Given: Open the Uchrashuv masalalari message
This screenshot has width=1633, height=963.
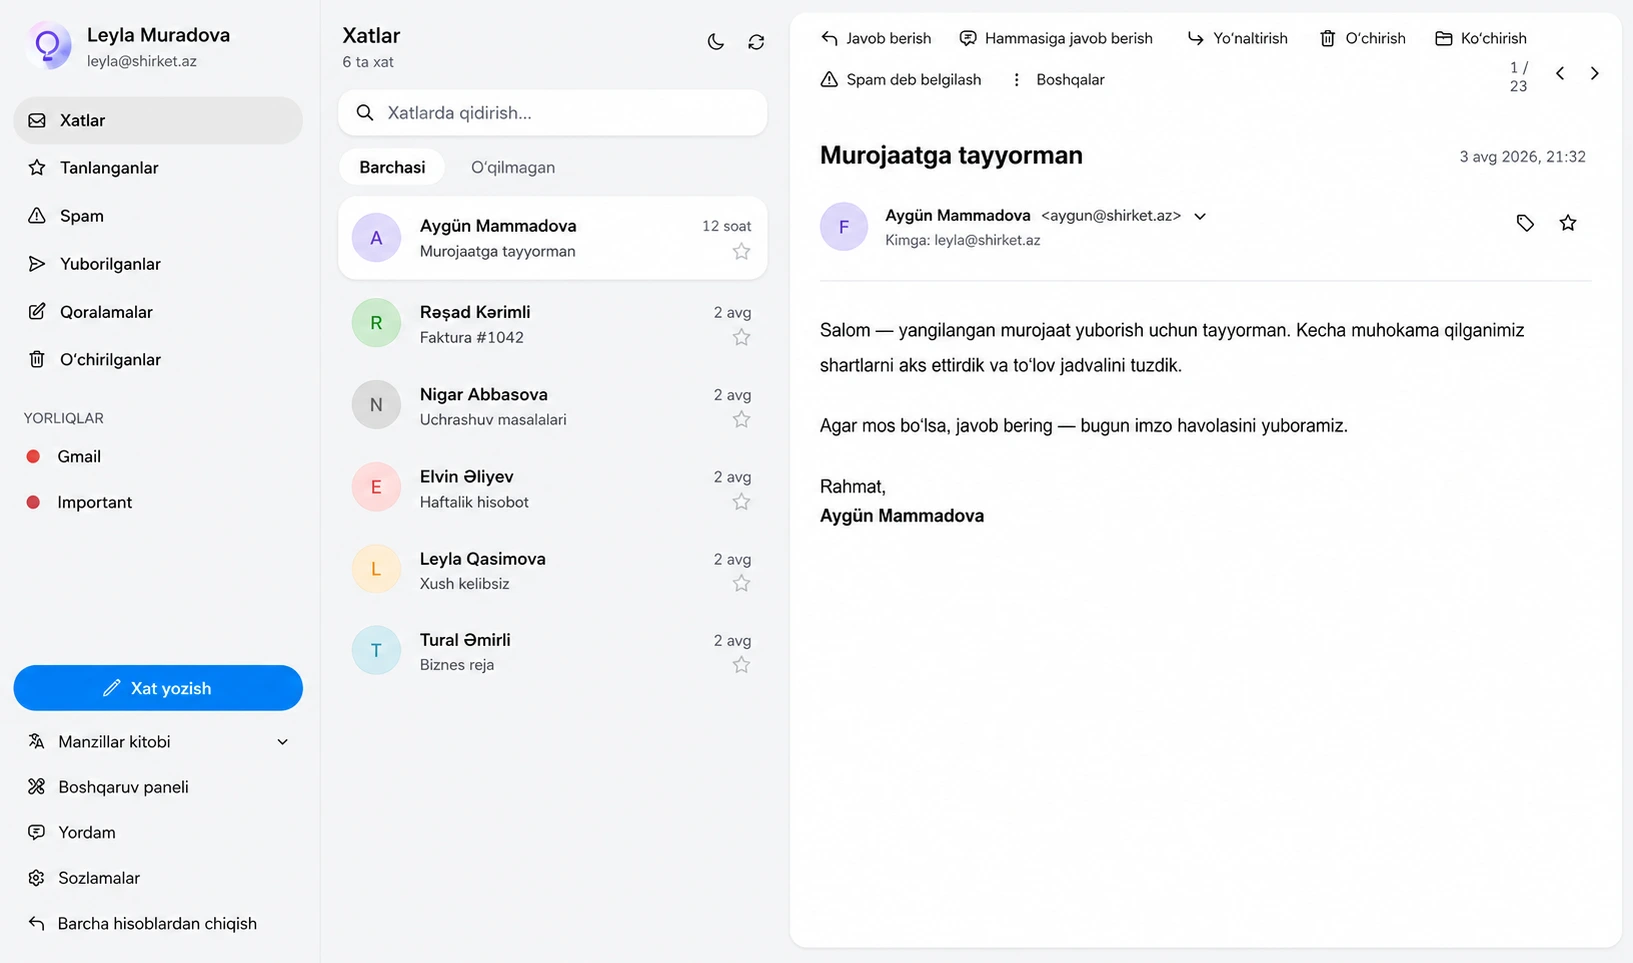Looking at the screenshot, I should [x=553, y=407].
